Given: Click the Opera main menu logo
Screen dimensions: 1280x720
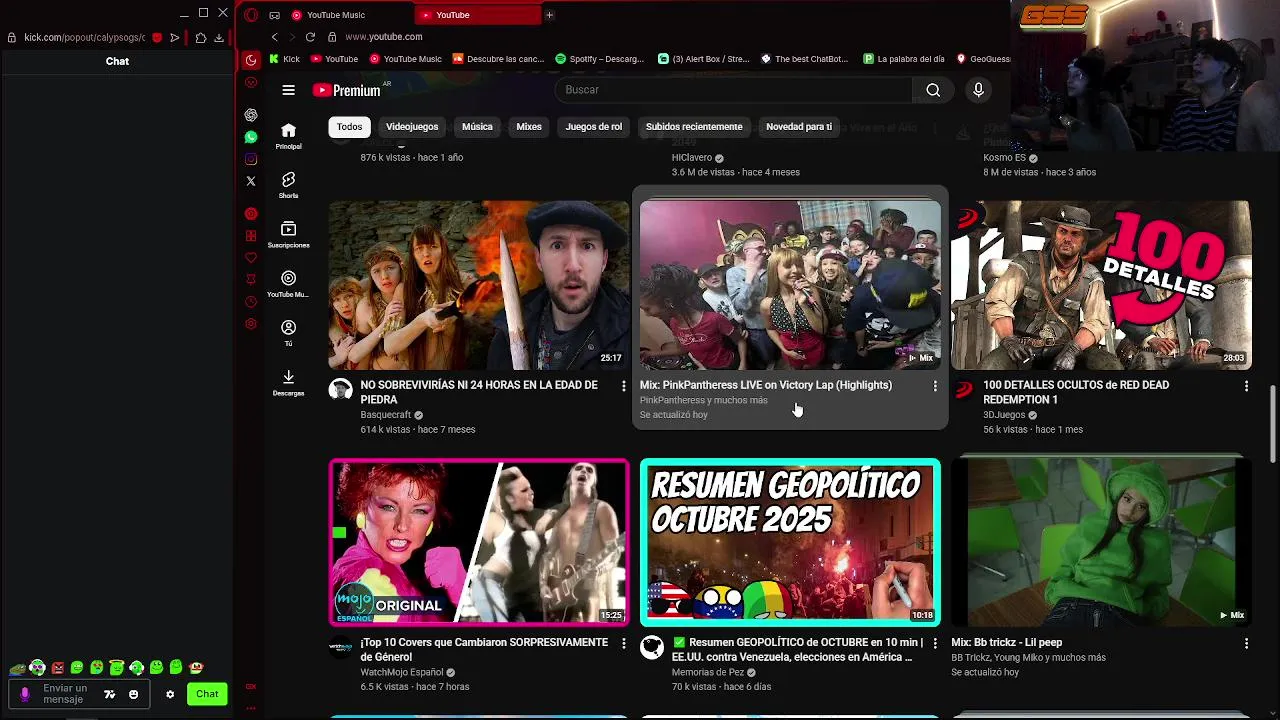Looking at the screenshot, I should click(251, 15).
